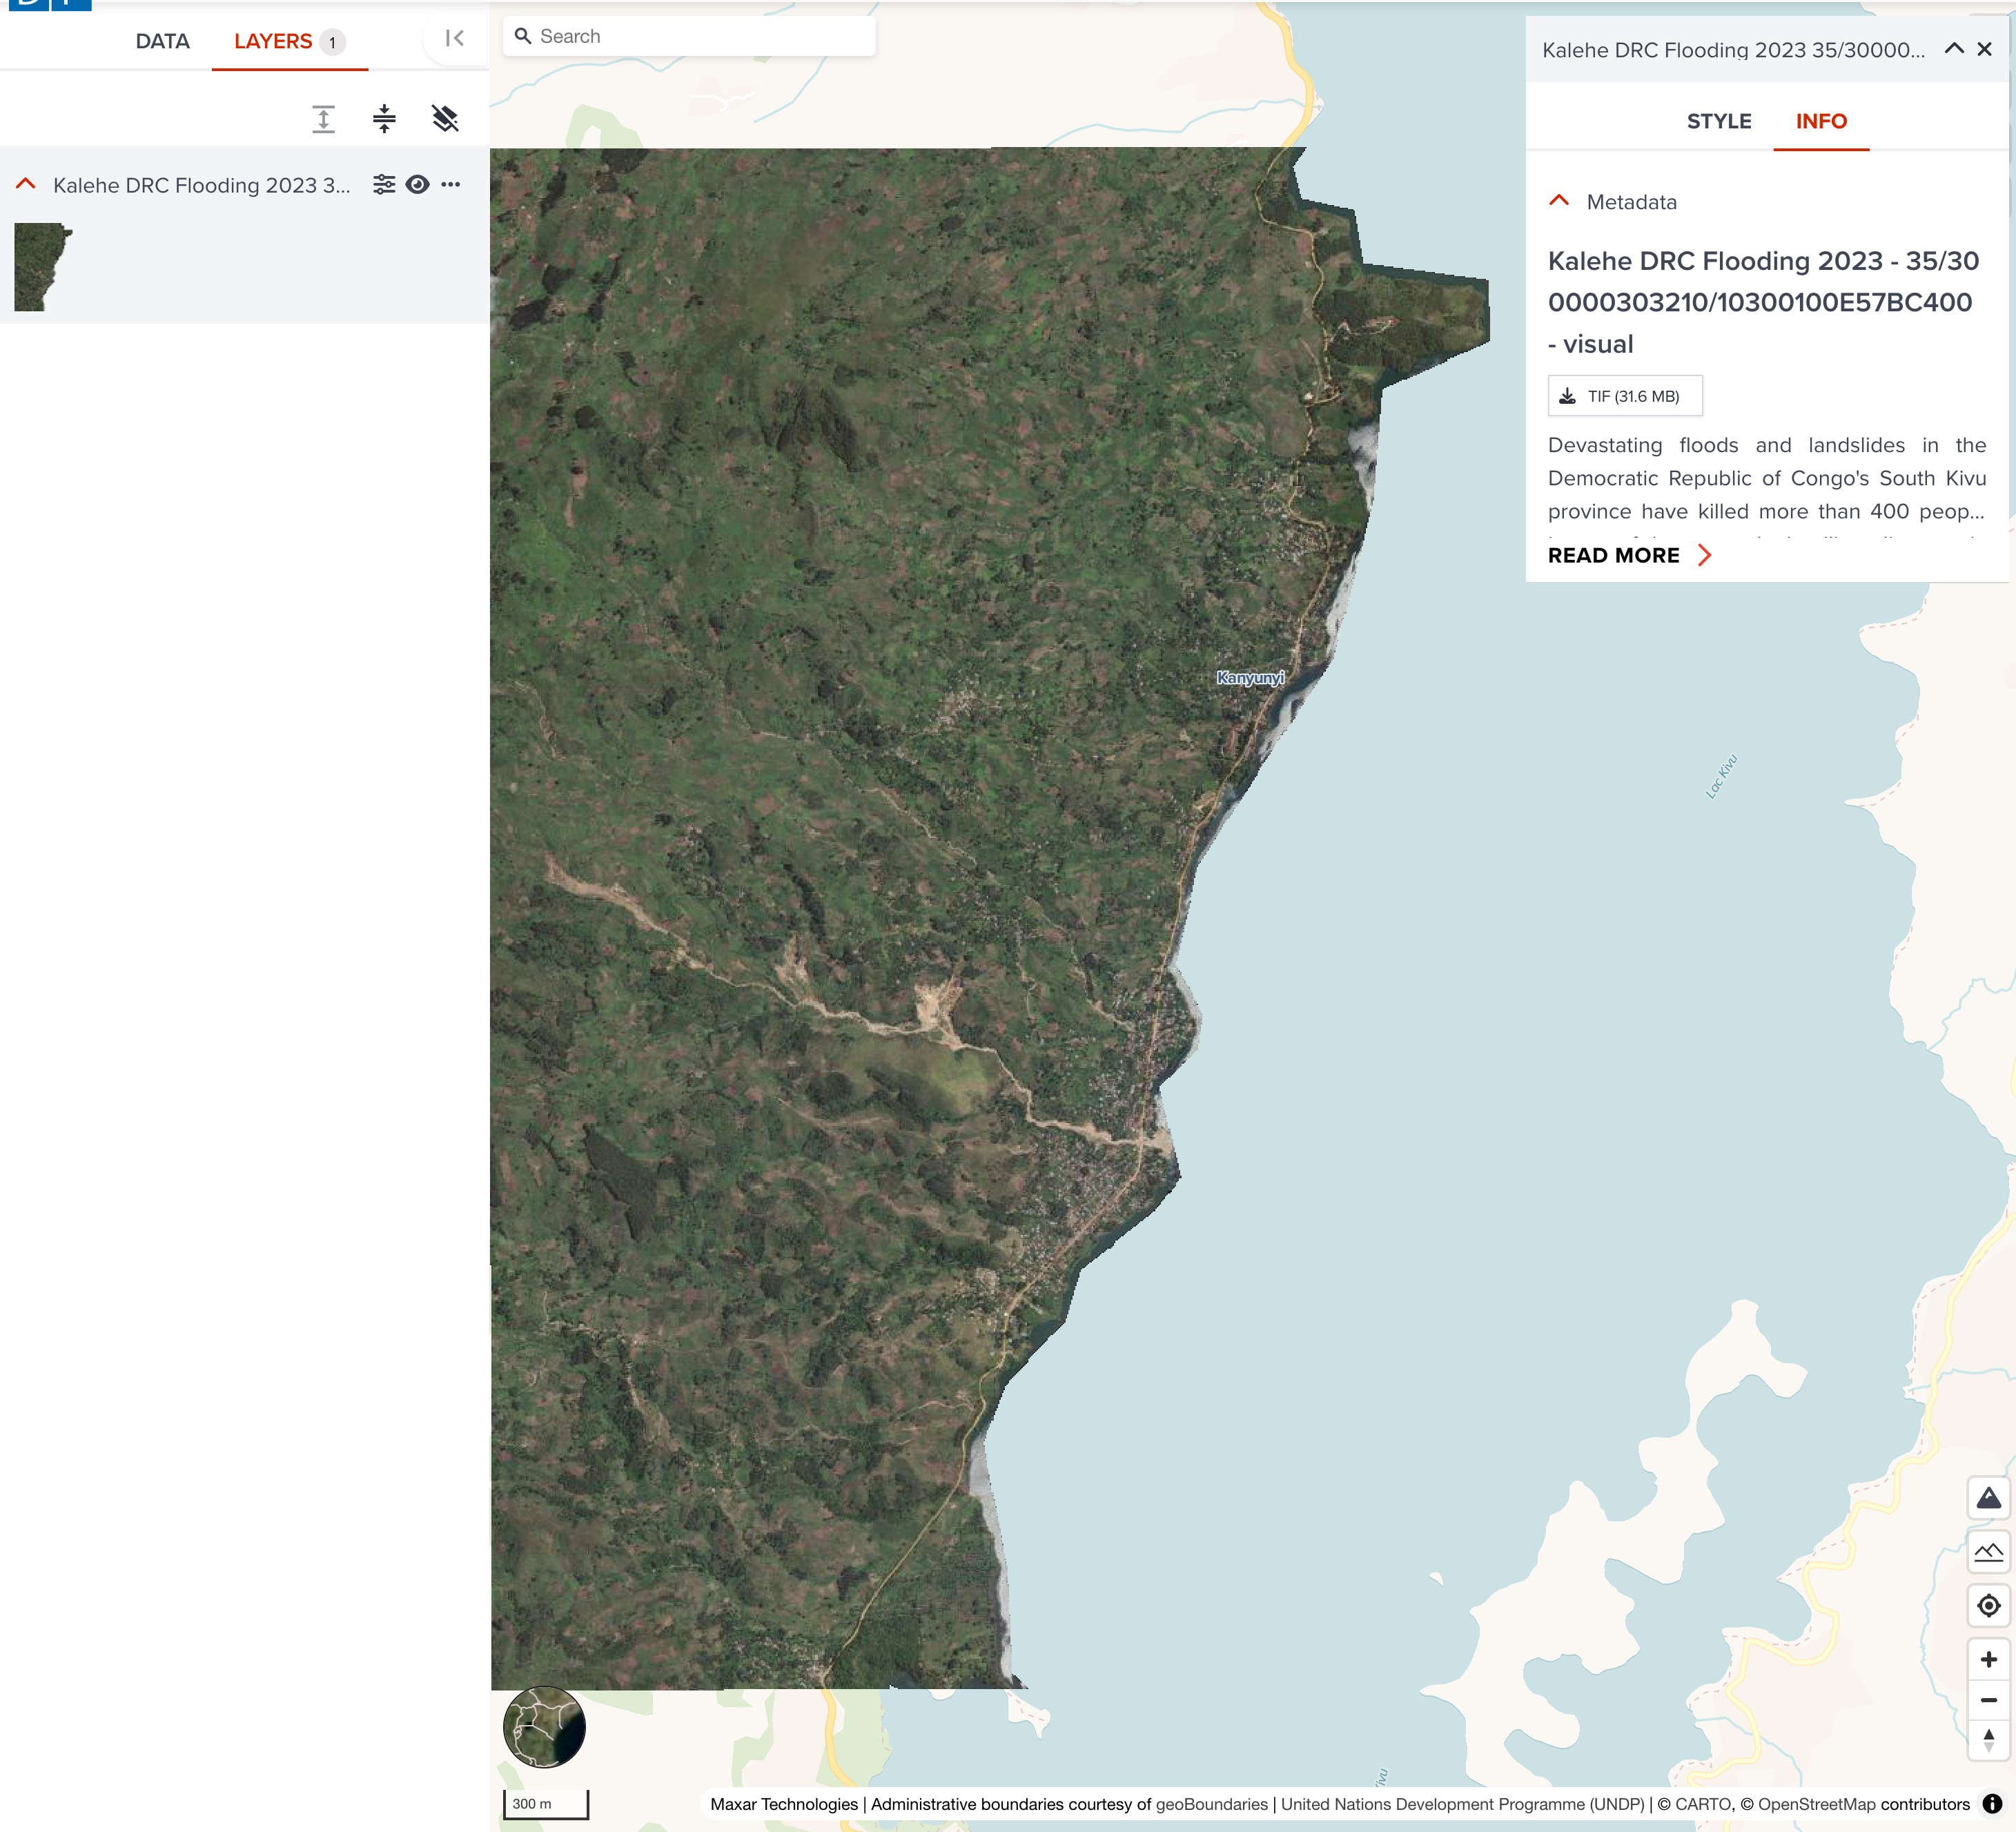Switch to the DATA tab
2016x1832 pixels.
coord(162,42)
